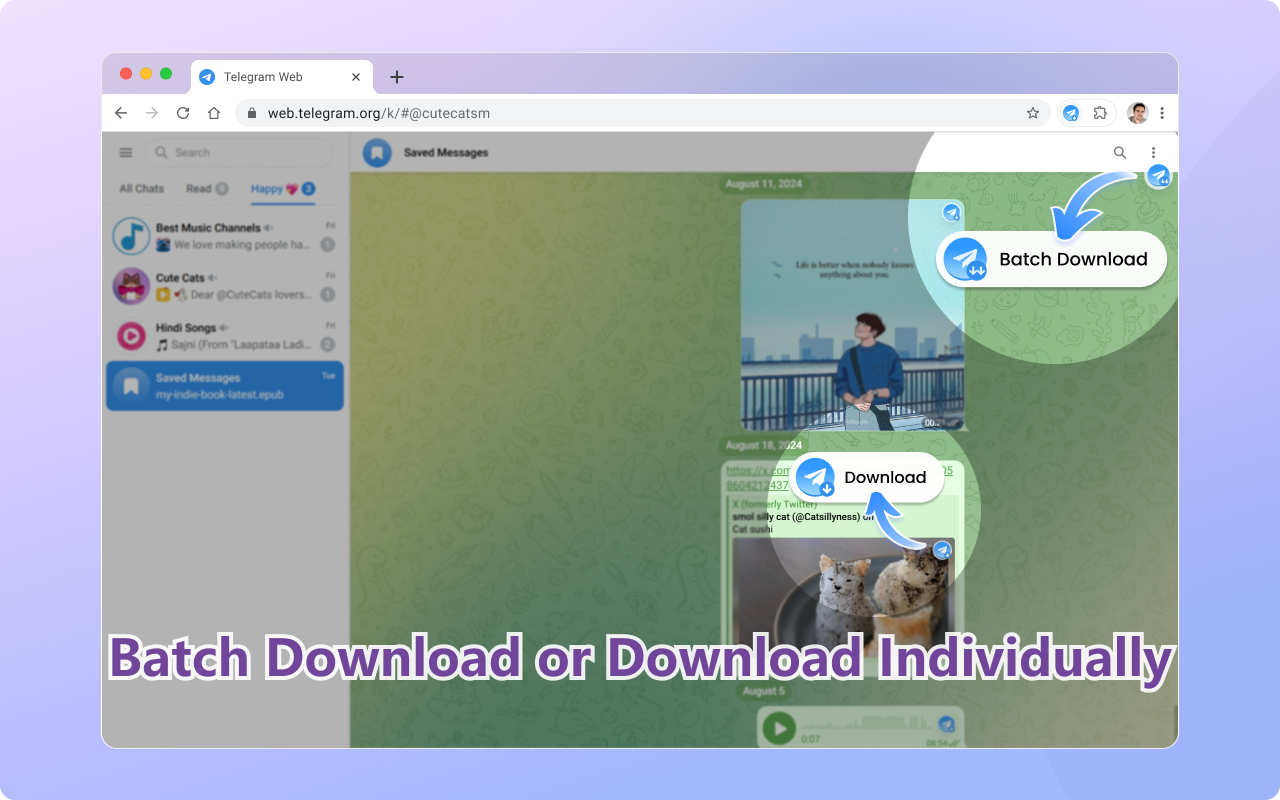The image size is (1280, 800).
Task: Switch to the Read folder tab
Action: [x=207, y=189]
